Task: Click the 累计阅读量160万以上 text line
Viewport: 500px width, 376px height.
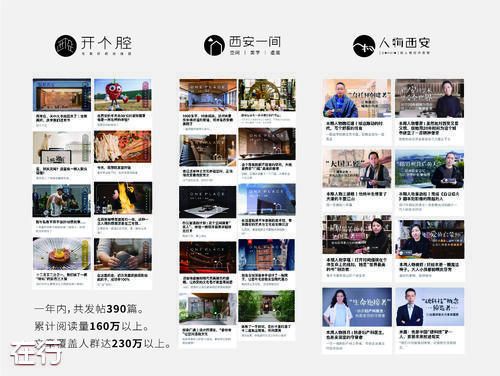Action: click(x=92, y=326)
